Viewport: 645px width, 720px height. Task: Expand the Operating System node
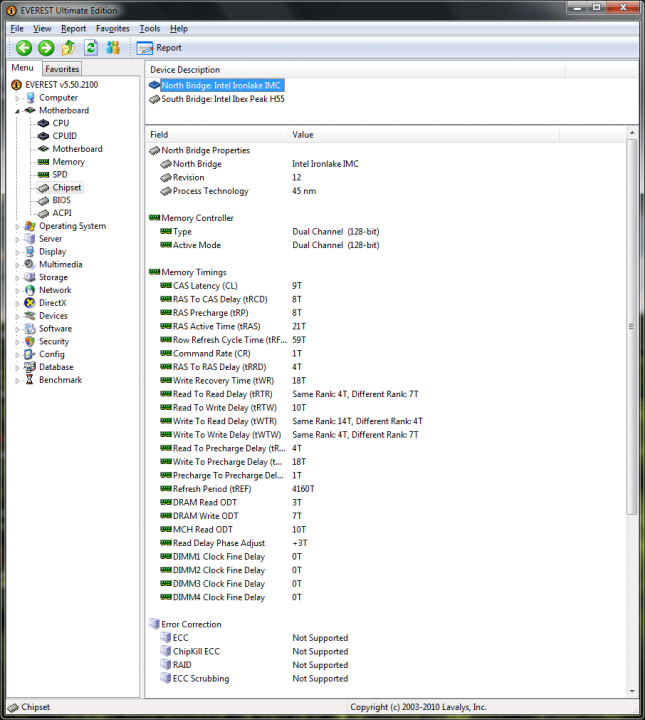[x=17, y=227]
